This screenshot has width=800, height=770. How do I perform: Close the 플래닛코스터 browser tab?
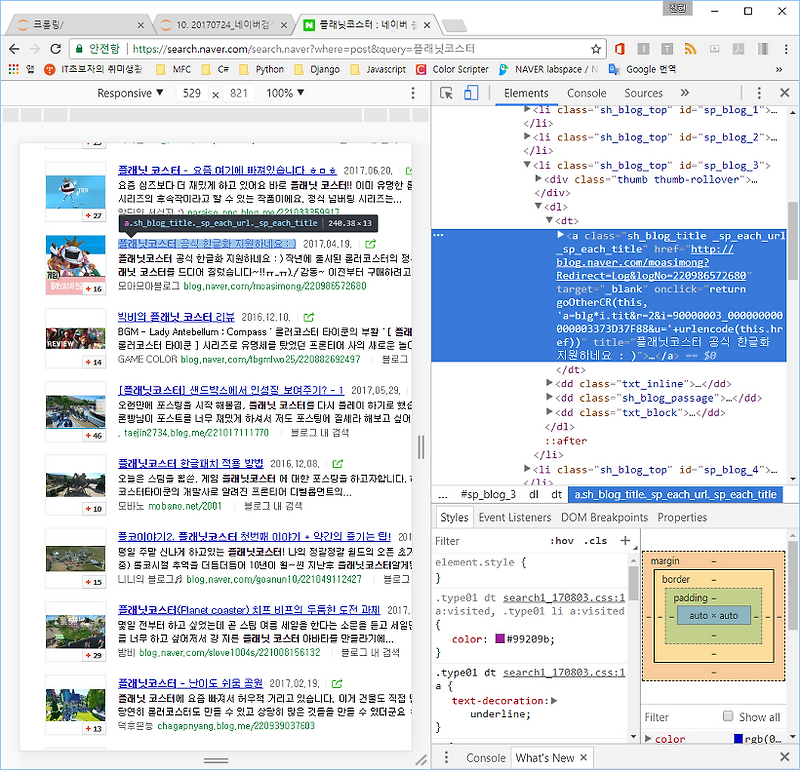[x=427, y=24]
